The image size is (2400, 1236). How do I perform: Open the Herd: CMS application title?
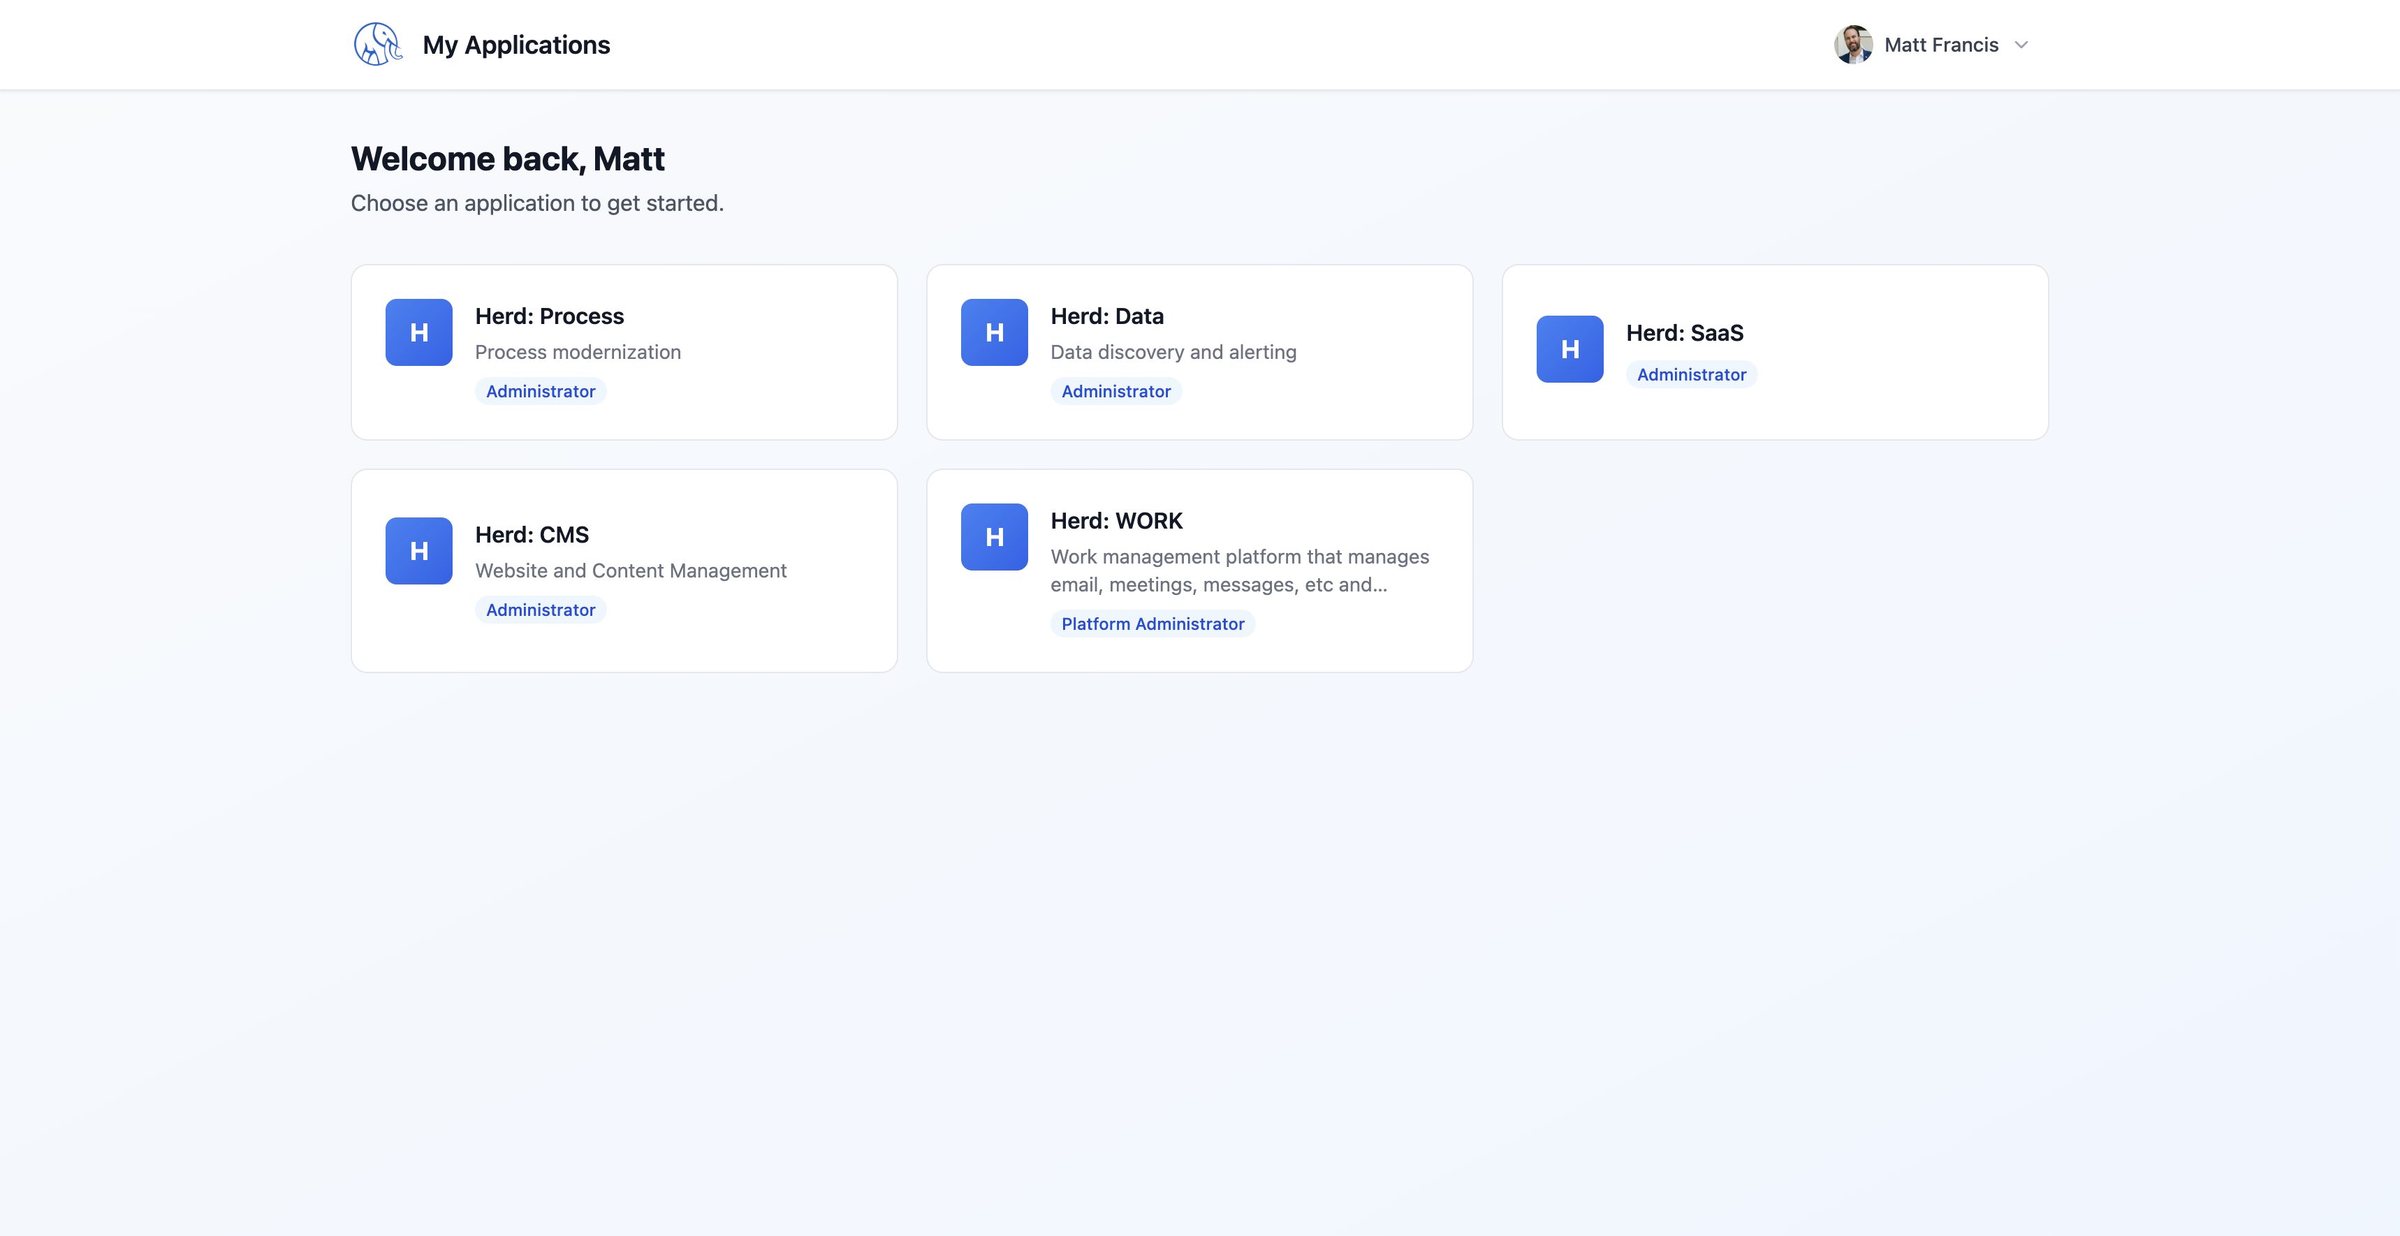532,535
